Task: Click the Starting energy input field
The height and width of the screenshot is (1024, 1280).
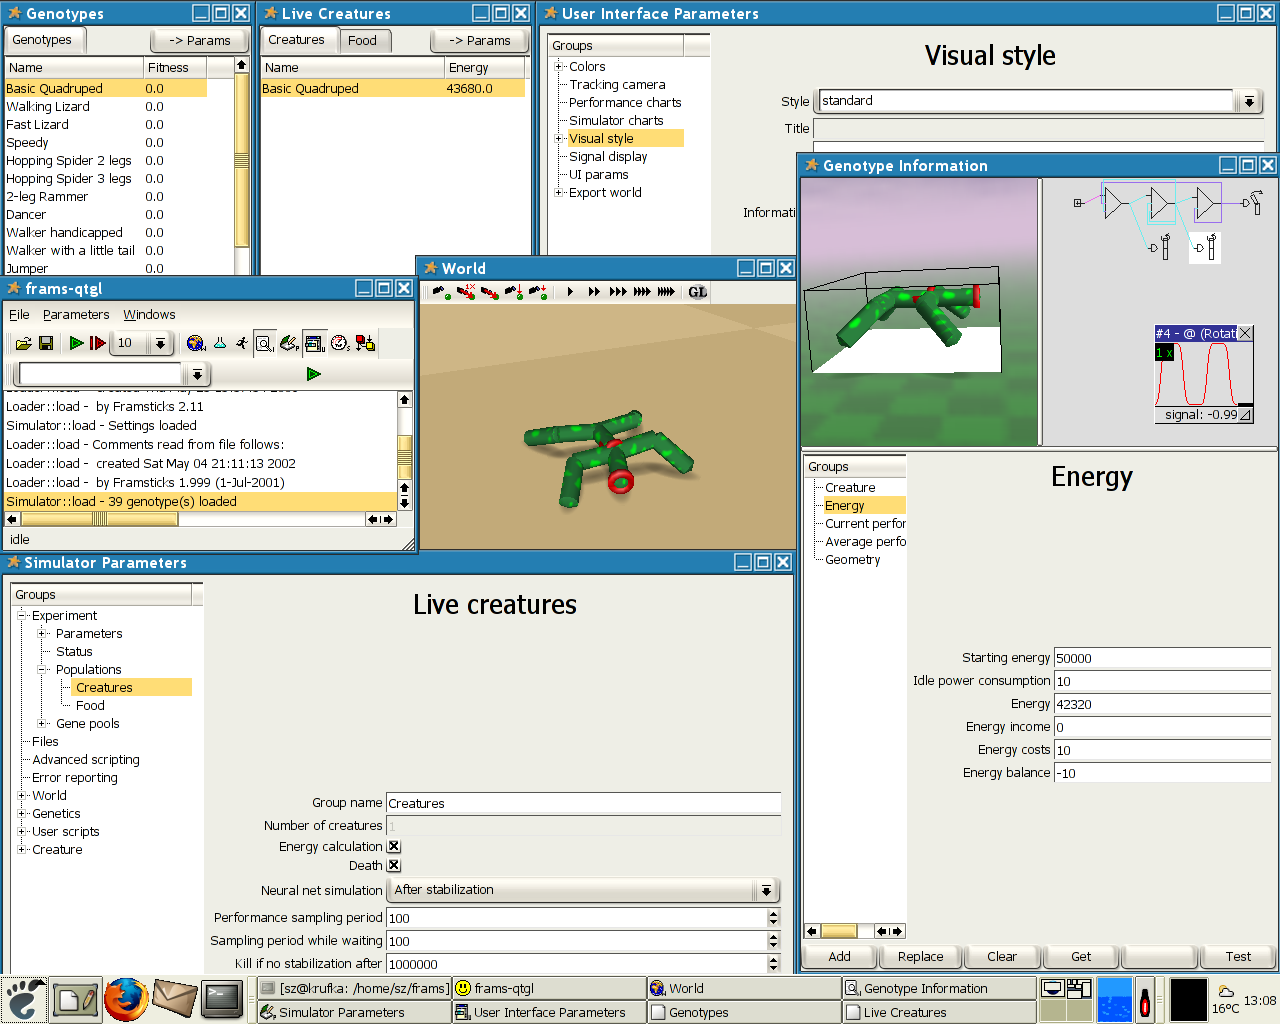Action: pos(1161,658)
